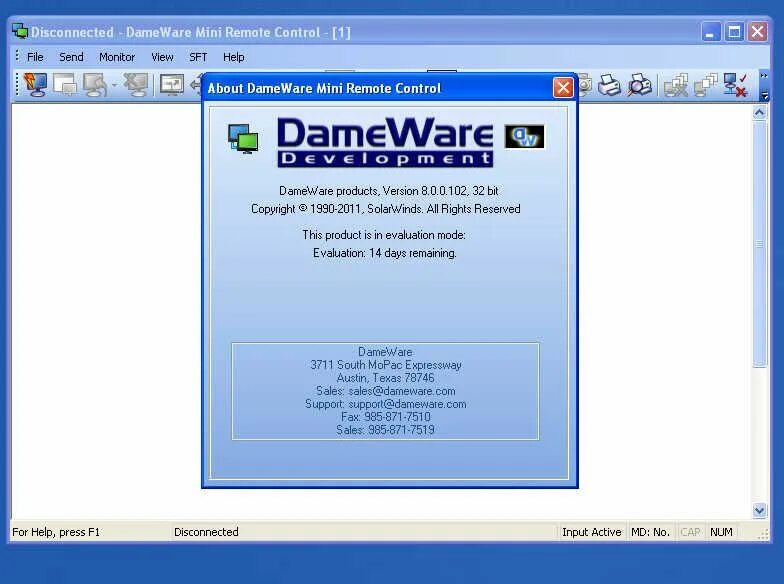This screenshot has height=584, width=784.
Task: Click the version 8.0.0.102 text line
Action: [x=388, y=190]
